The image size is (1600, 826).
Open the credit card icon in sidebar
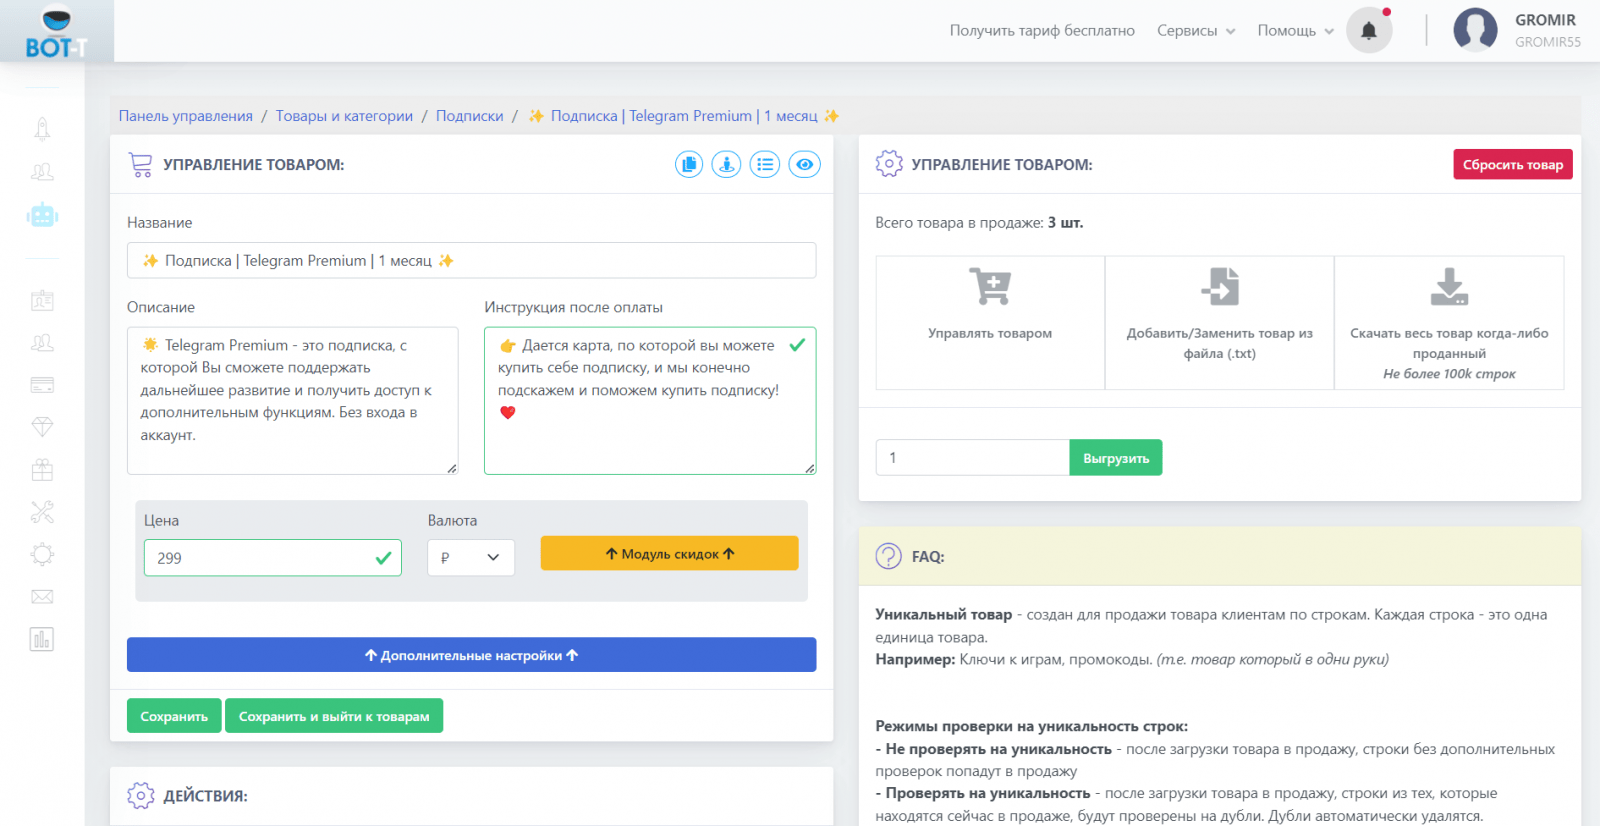[42, 385]
